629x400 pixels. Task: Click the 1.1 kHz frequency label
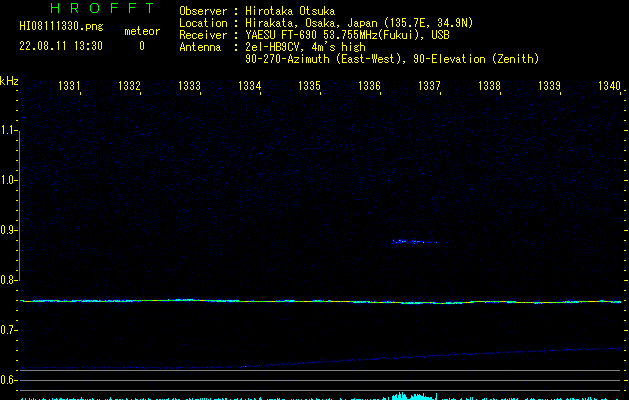[8, 130]
